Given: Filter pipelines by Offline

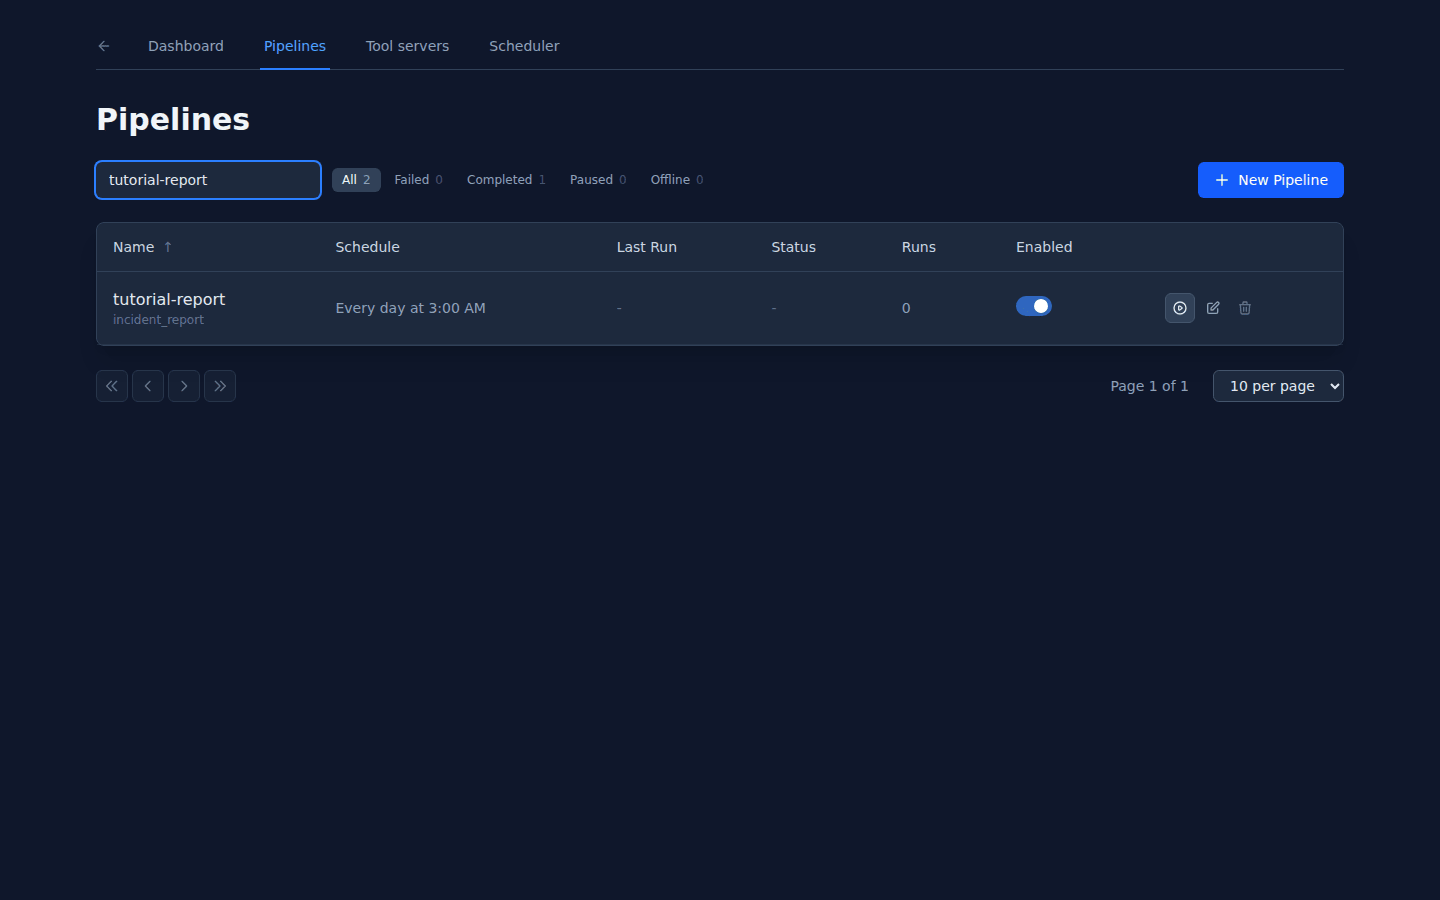Looking at the screenshot, I should coord(677,180).
